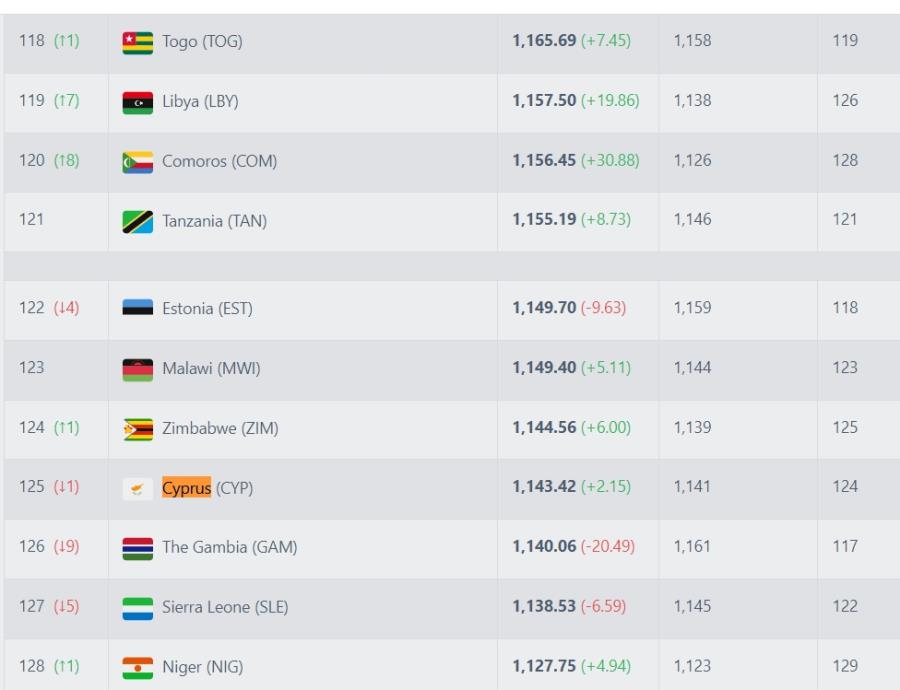Click Tanzania rank number 121
Screen dimensions: 900x690
point(31,219)
